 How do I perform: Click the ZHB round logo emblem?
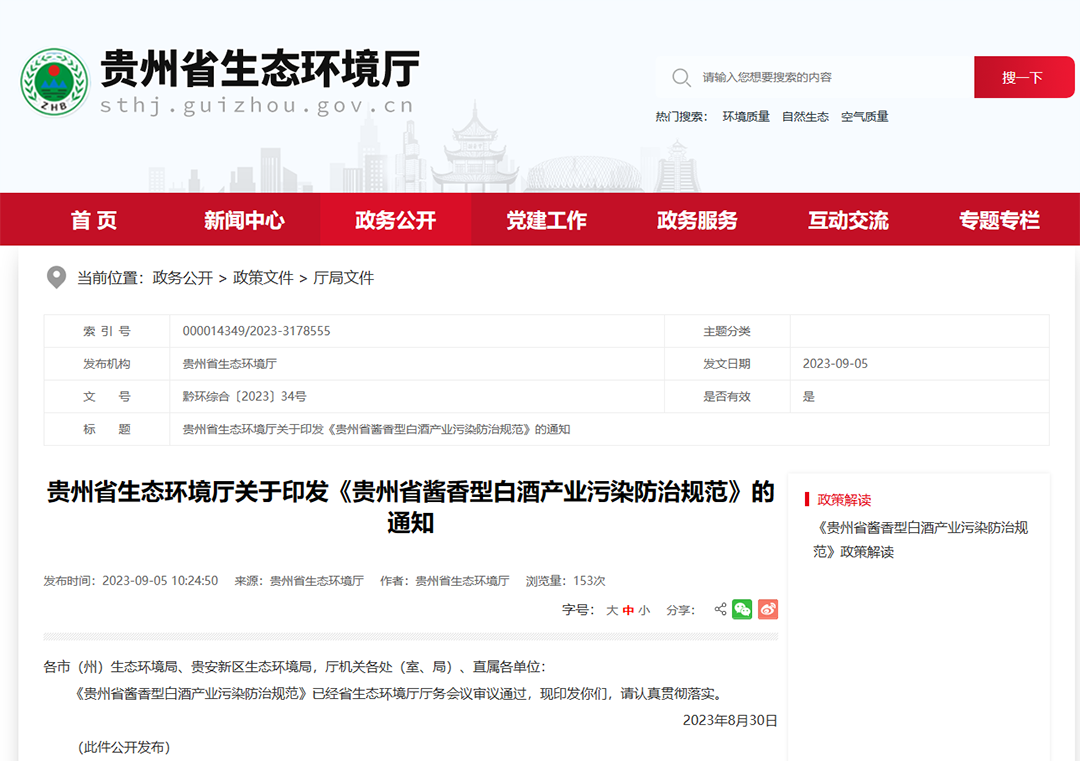coord(55,82)
